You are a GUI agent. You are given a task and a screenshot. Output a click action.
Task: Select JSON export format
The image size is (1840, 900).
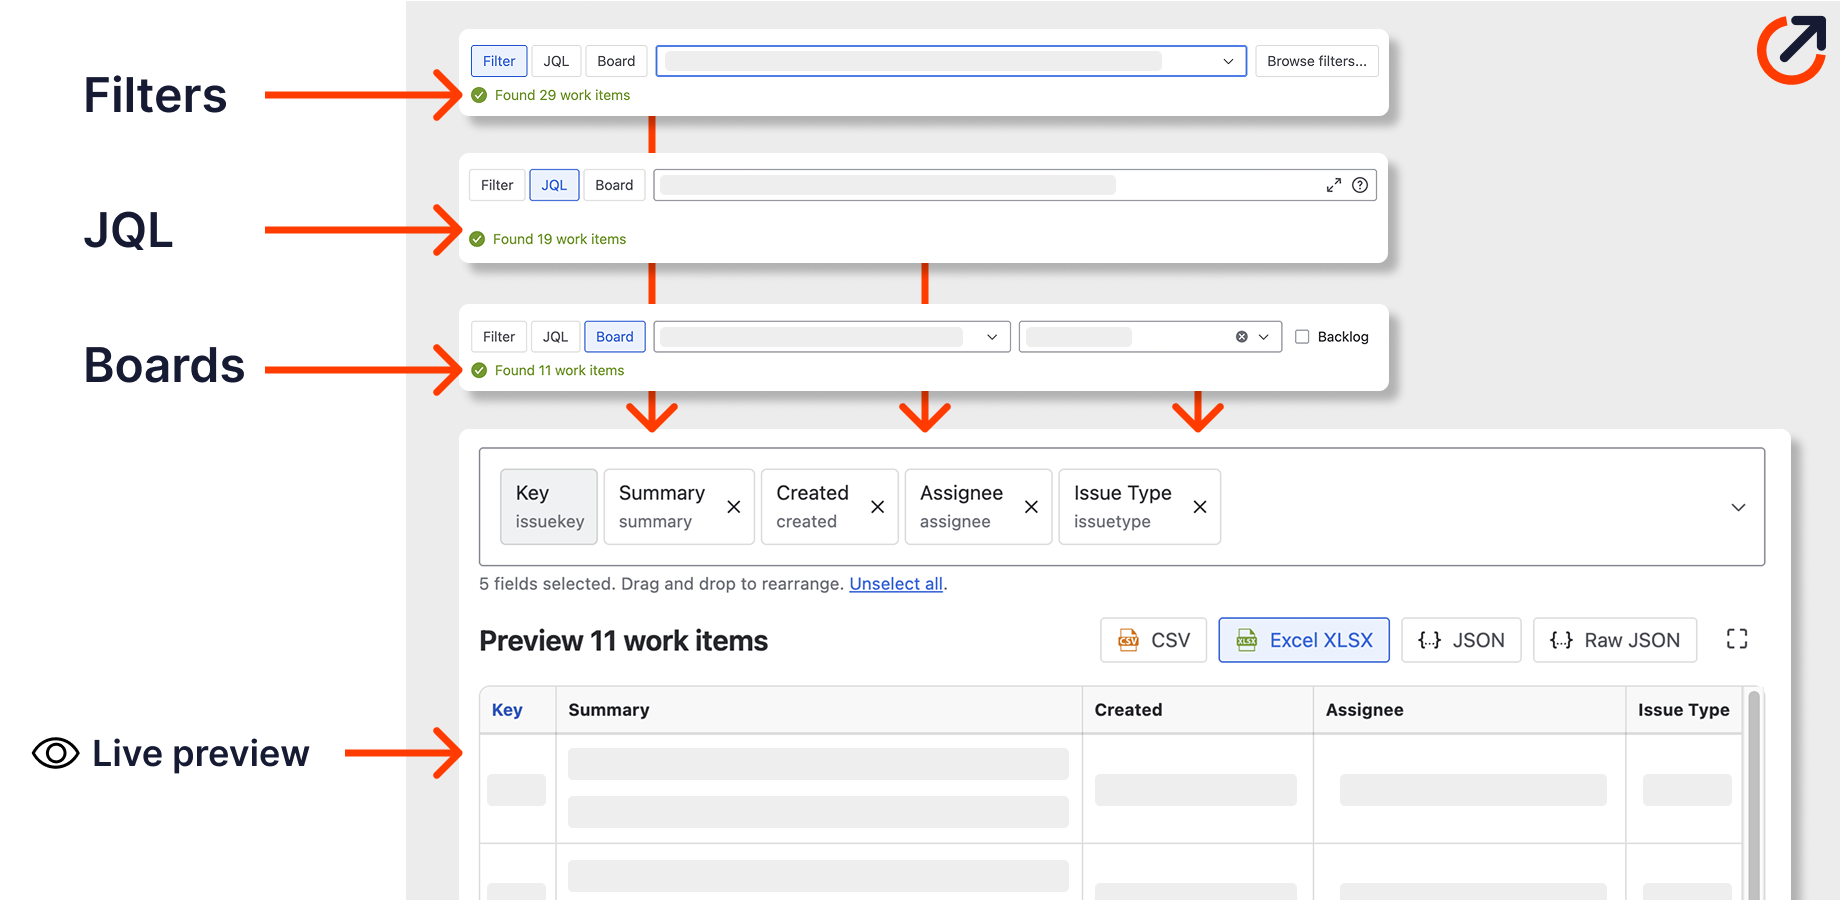(1461, 639)
